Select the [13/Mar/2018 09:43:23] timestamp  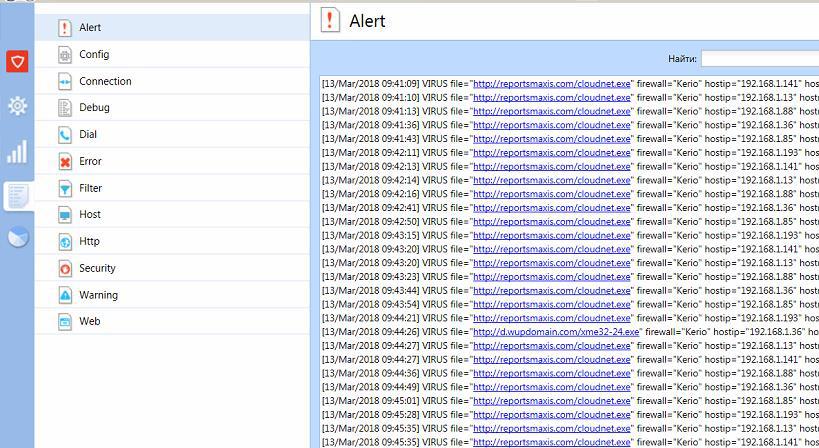[370, 277]
